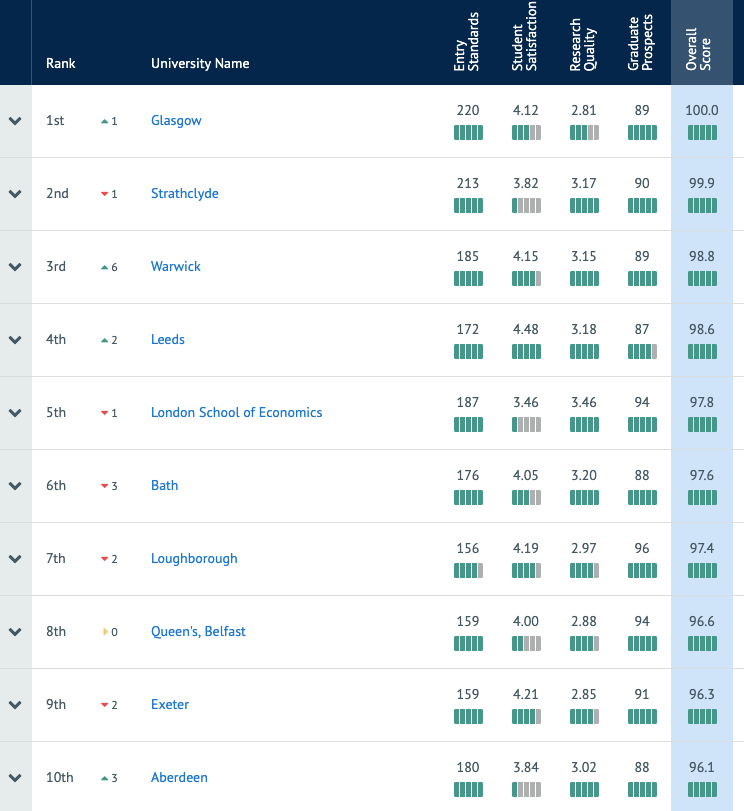Expand the Warwick row chevron
744x811 pixels.
[x=15, y=267]
